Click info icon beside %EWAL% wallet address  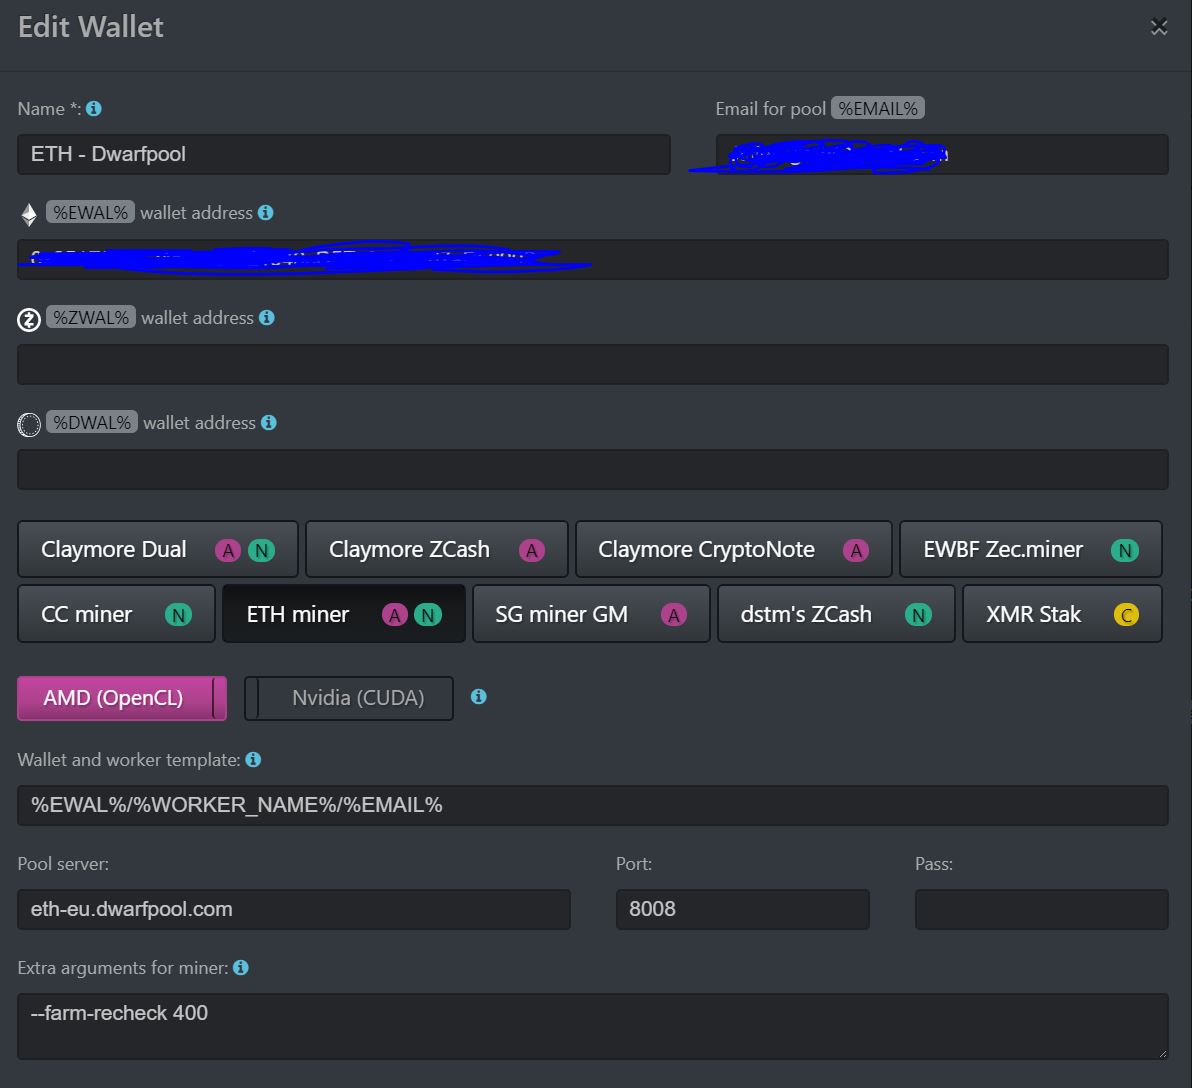coord(265,213)
